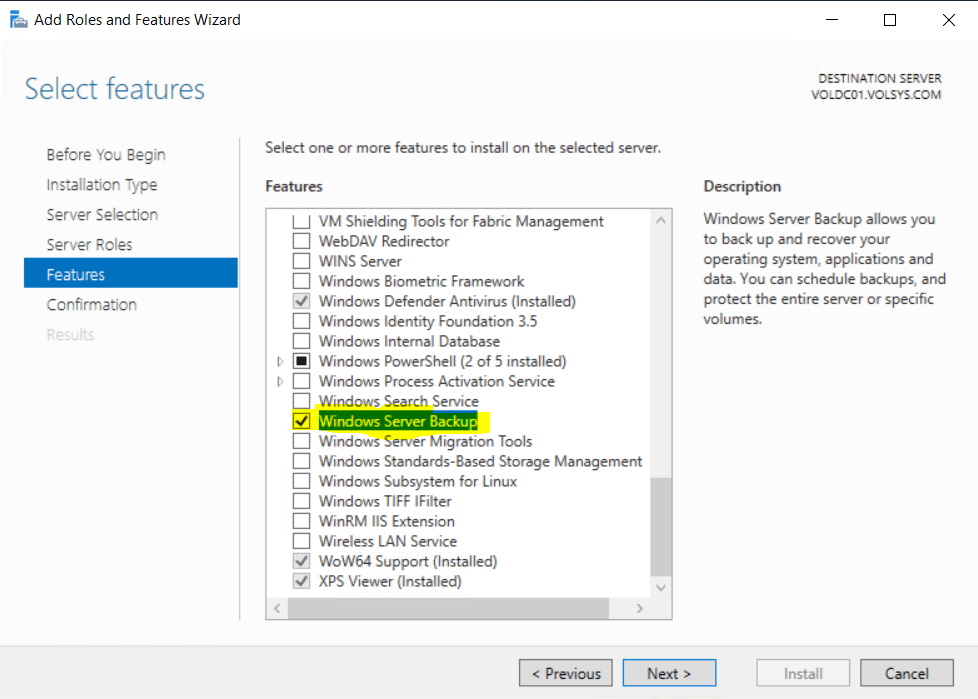The image size is (978, 699).
Task: Click horizontal scrollbar left arrow
Action: [276, 608]
